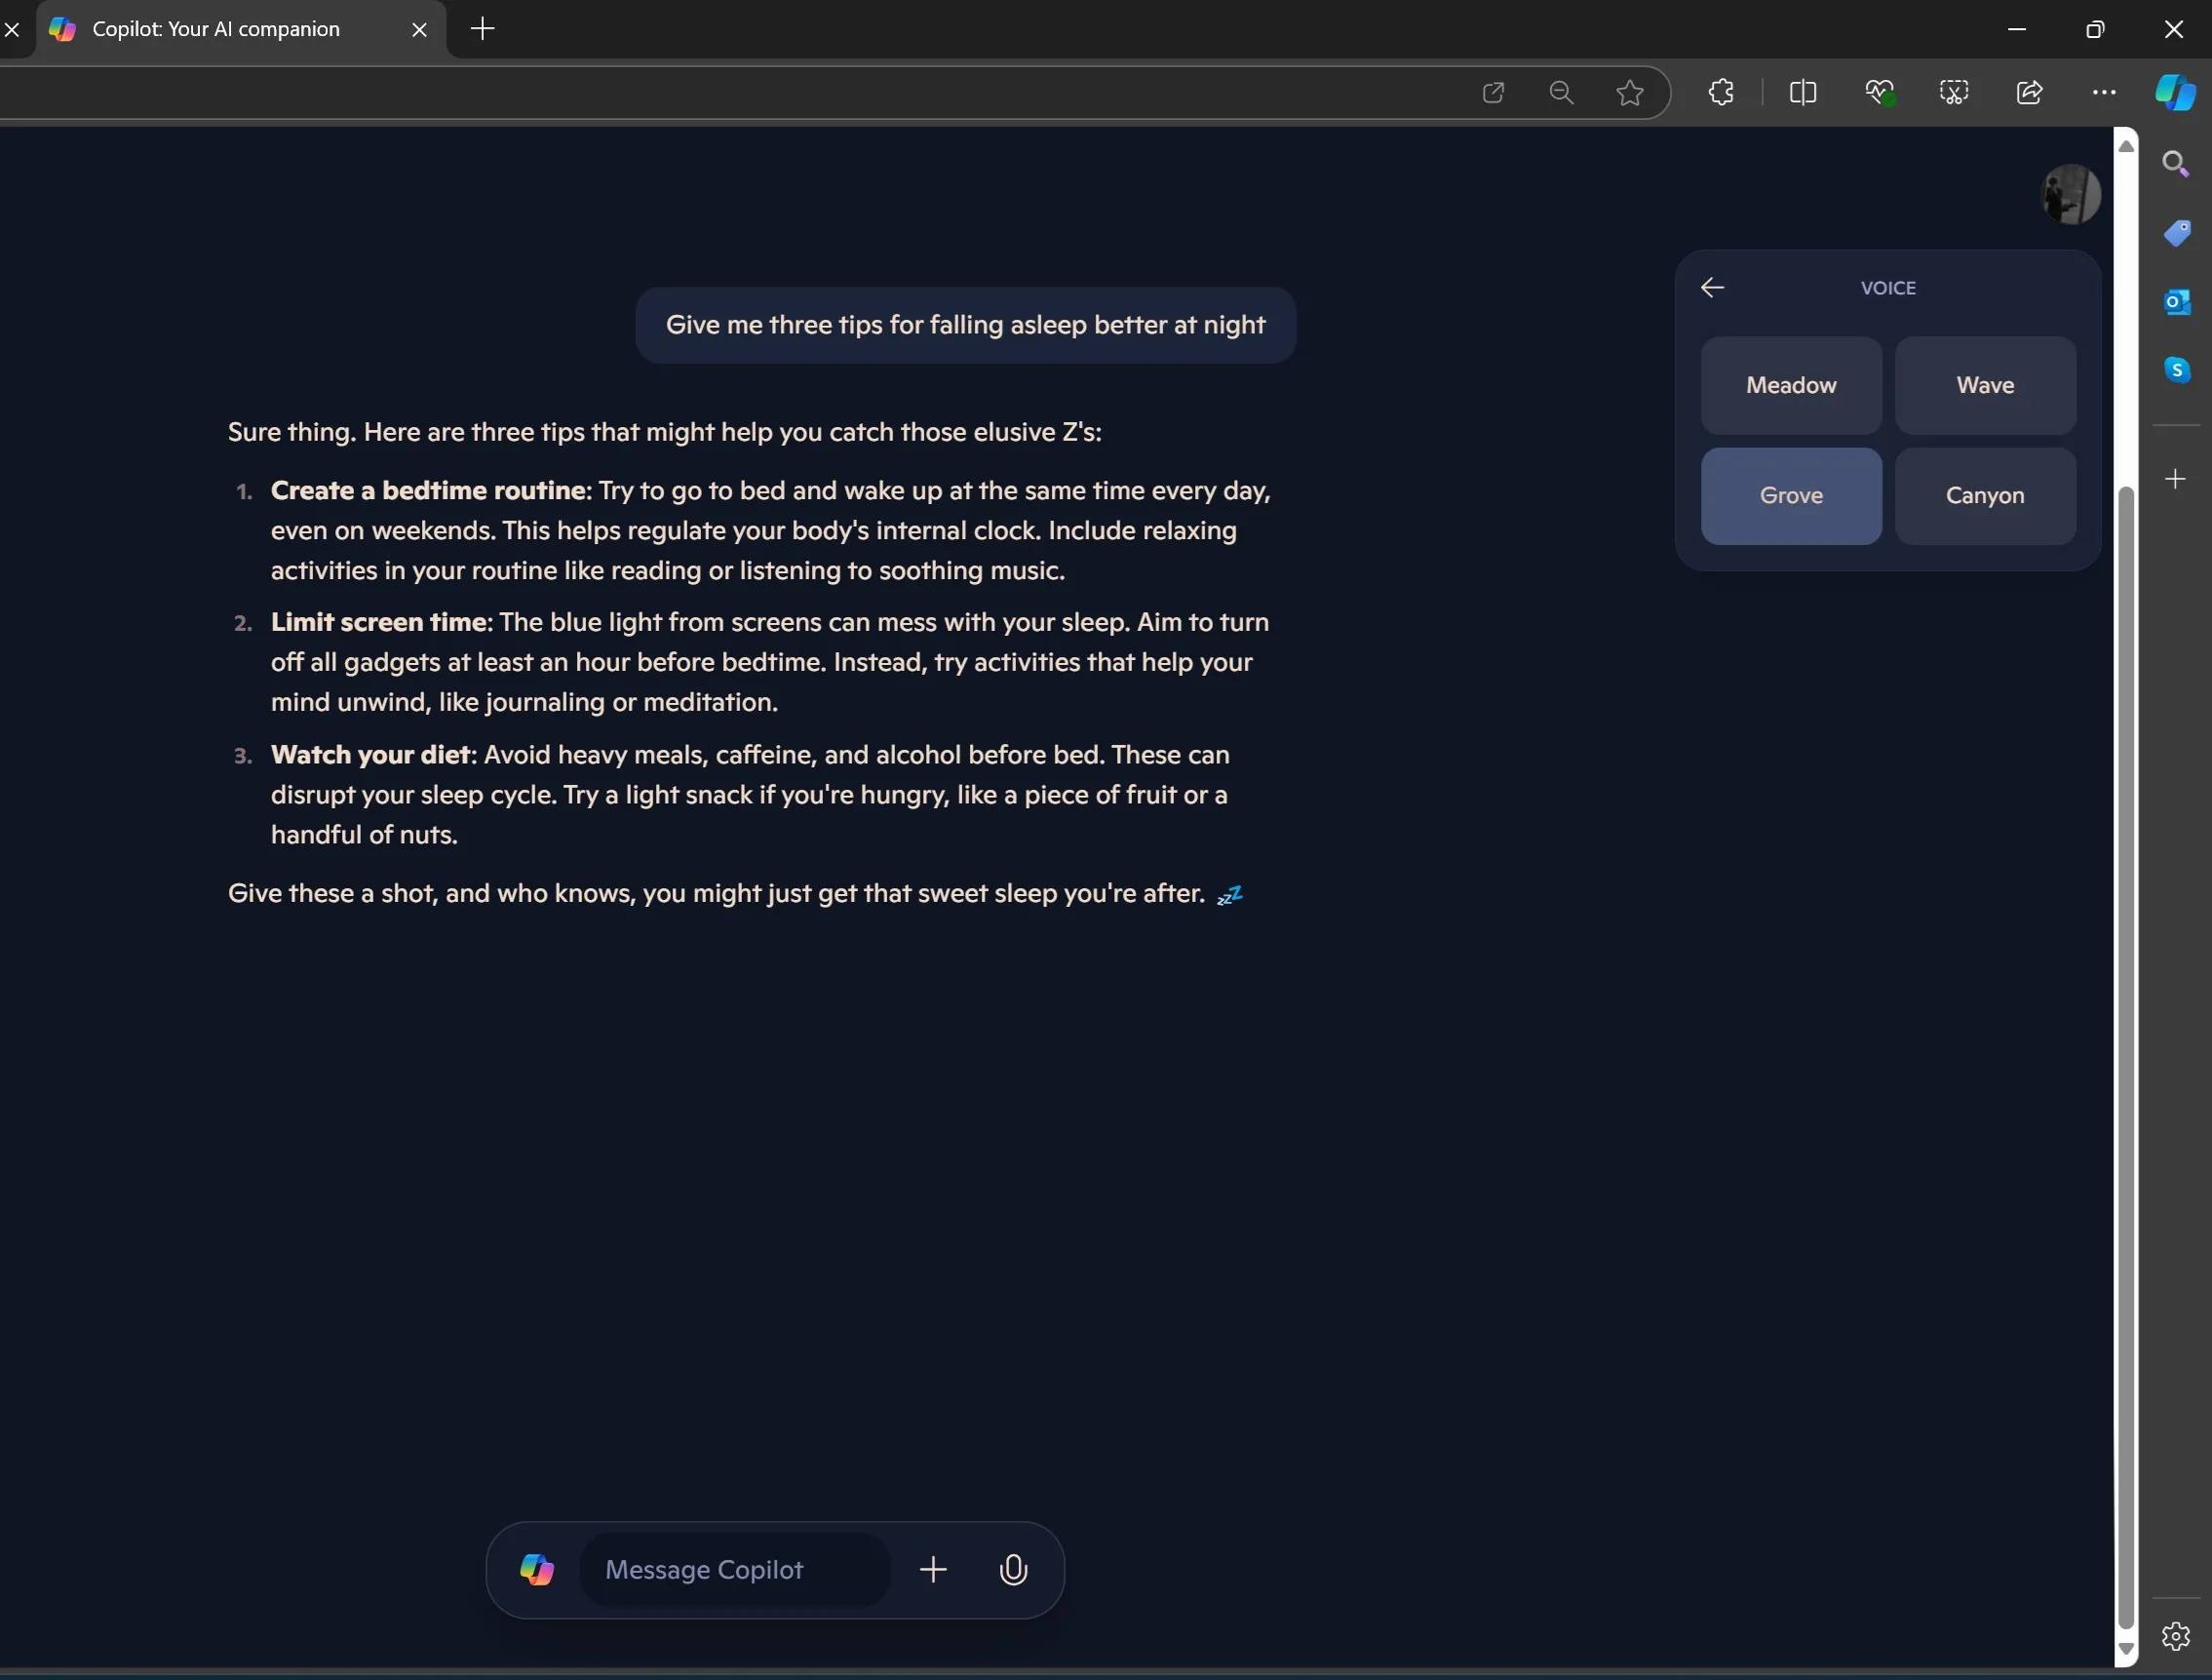Open the add new tab button
The width and height of the screenshot is (2212, 1680).
point(480,28)
